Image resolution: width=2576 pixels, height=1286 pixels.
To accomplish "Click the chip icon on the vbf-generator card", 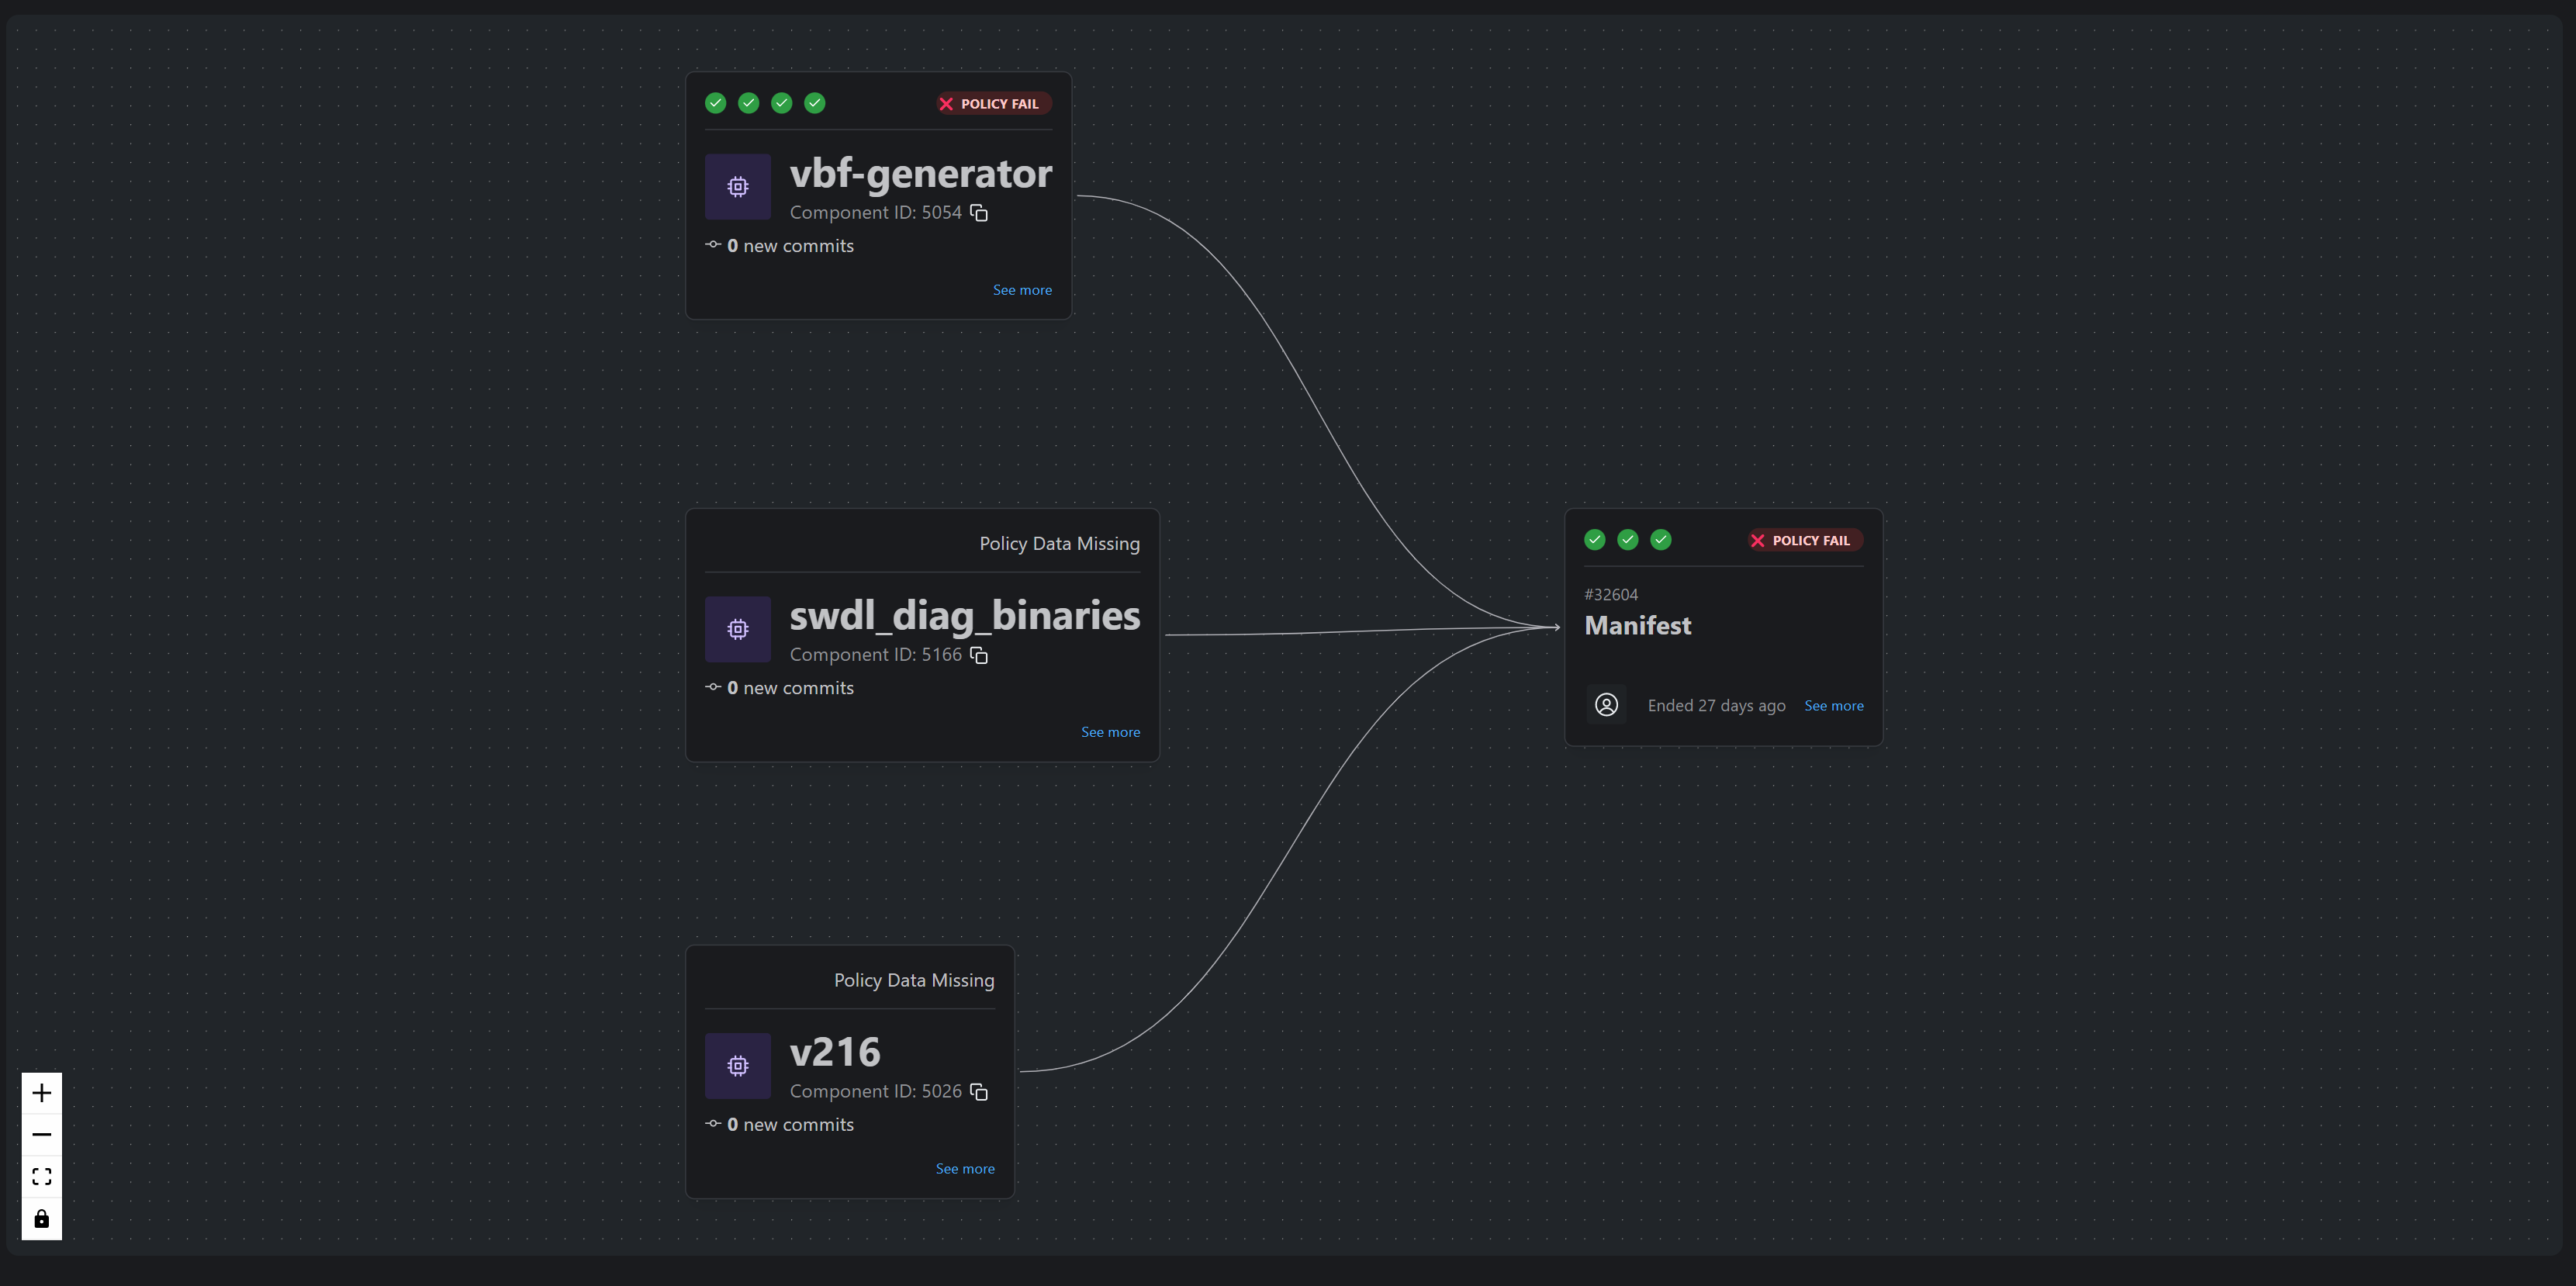I will [x=737, y=186].
